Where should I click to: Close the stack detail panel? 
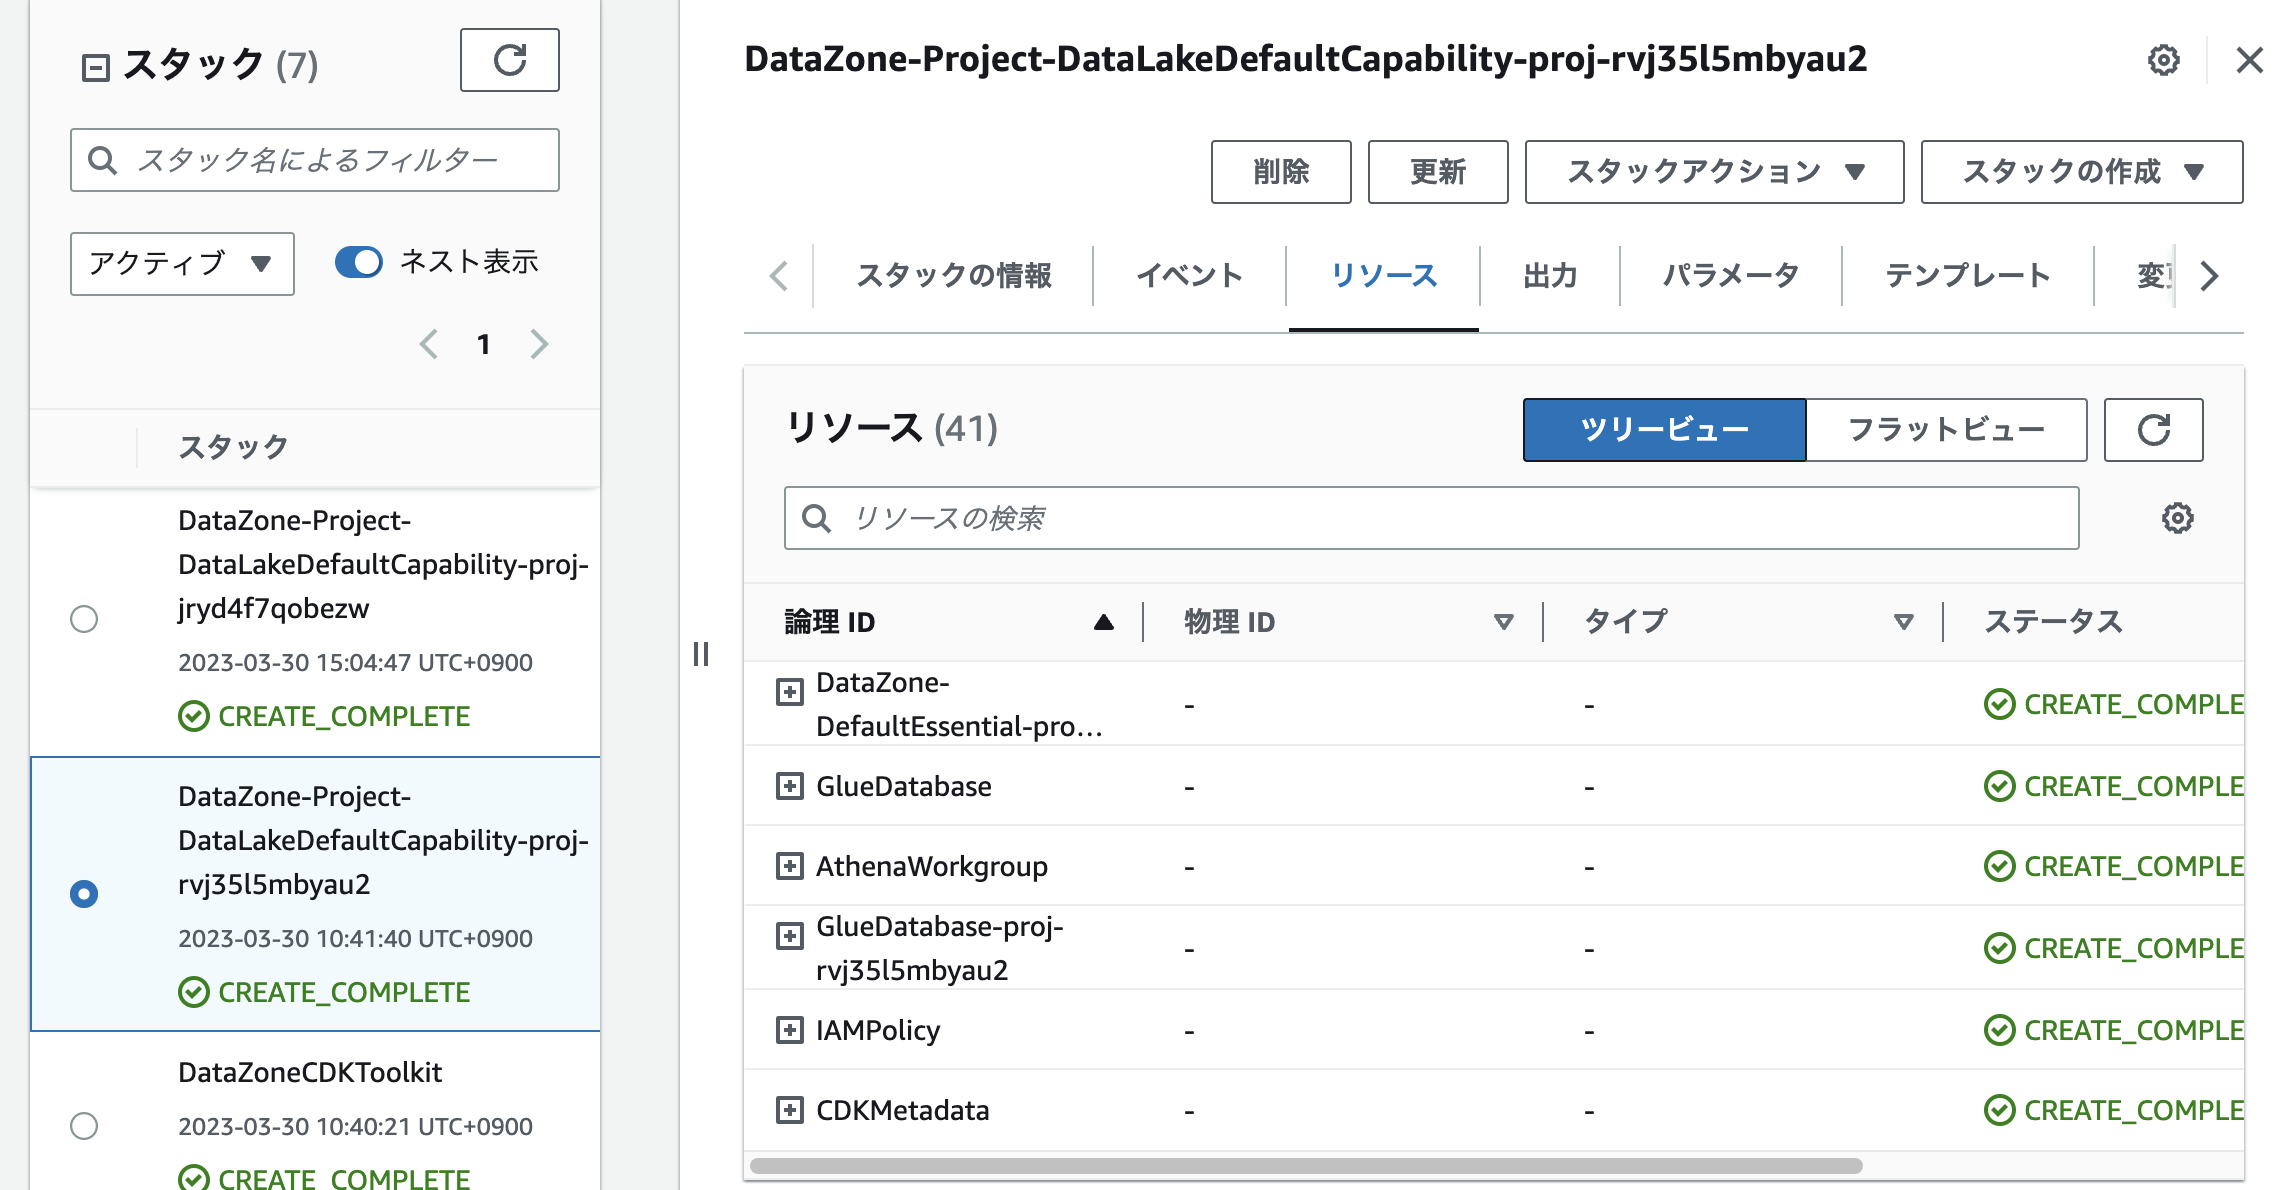[x=2249, y=60]
